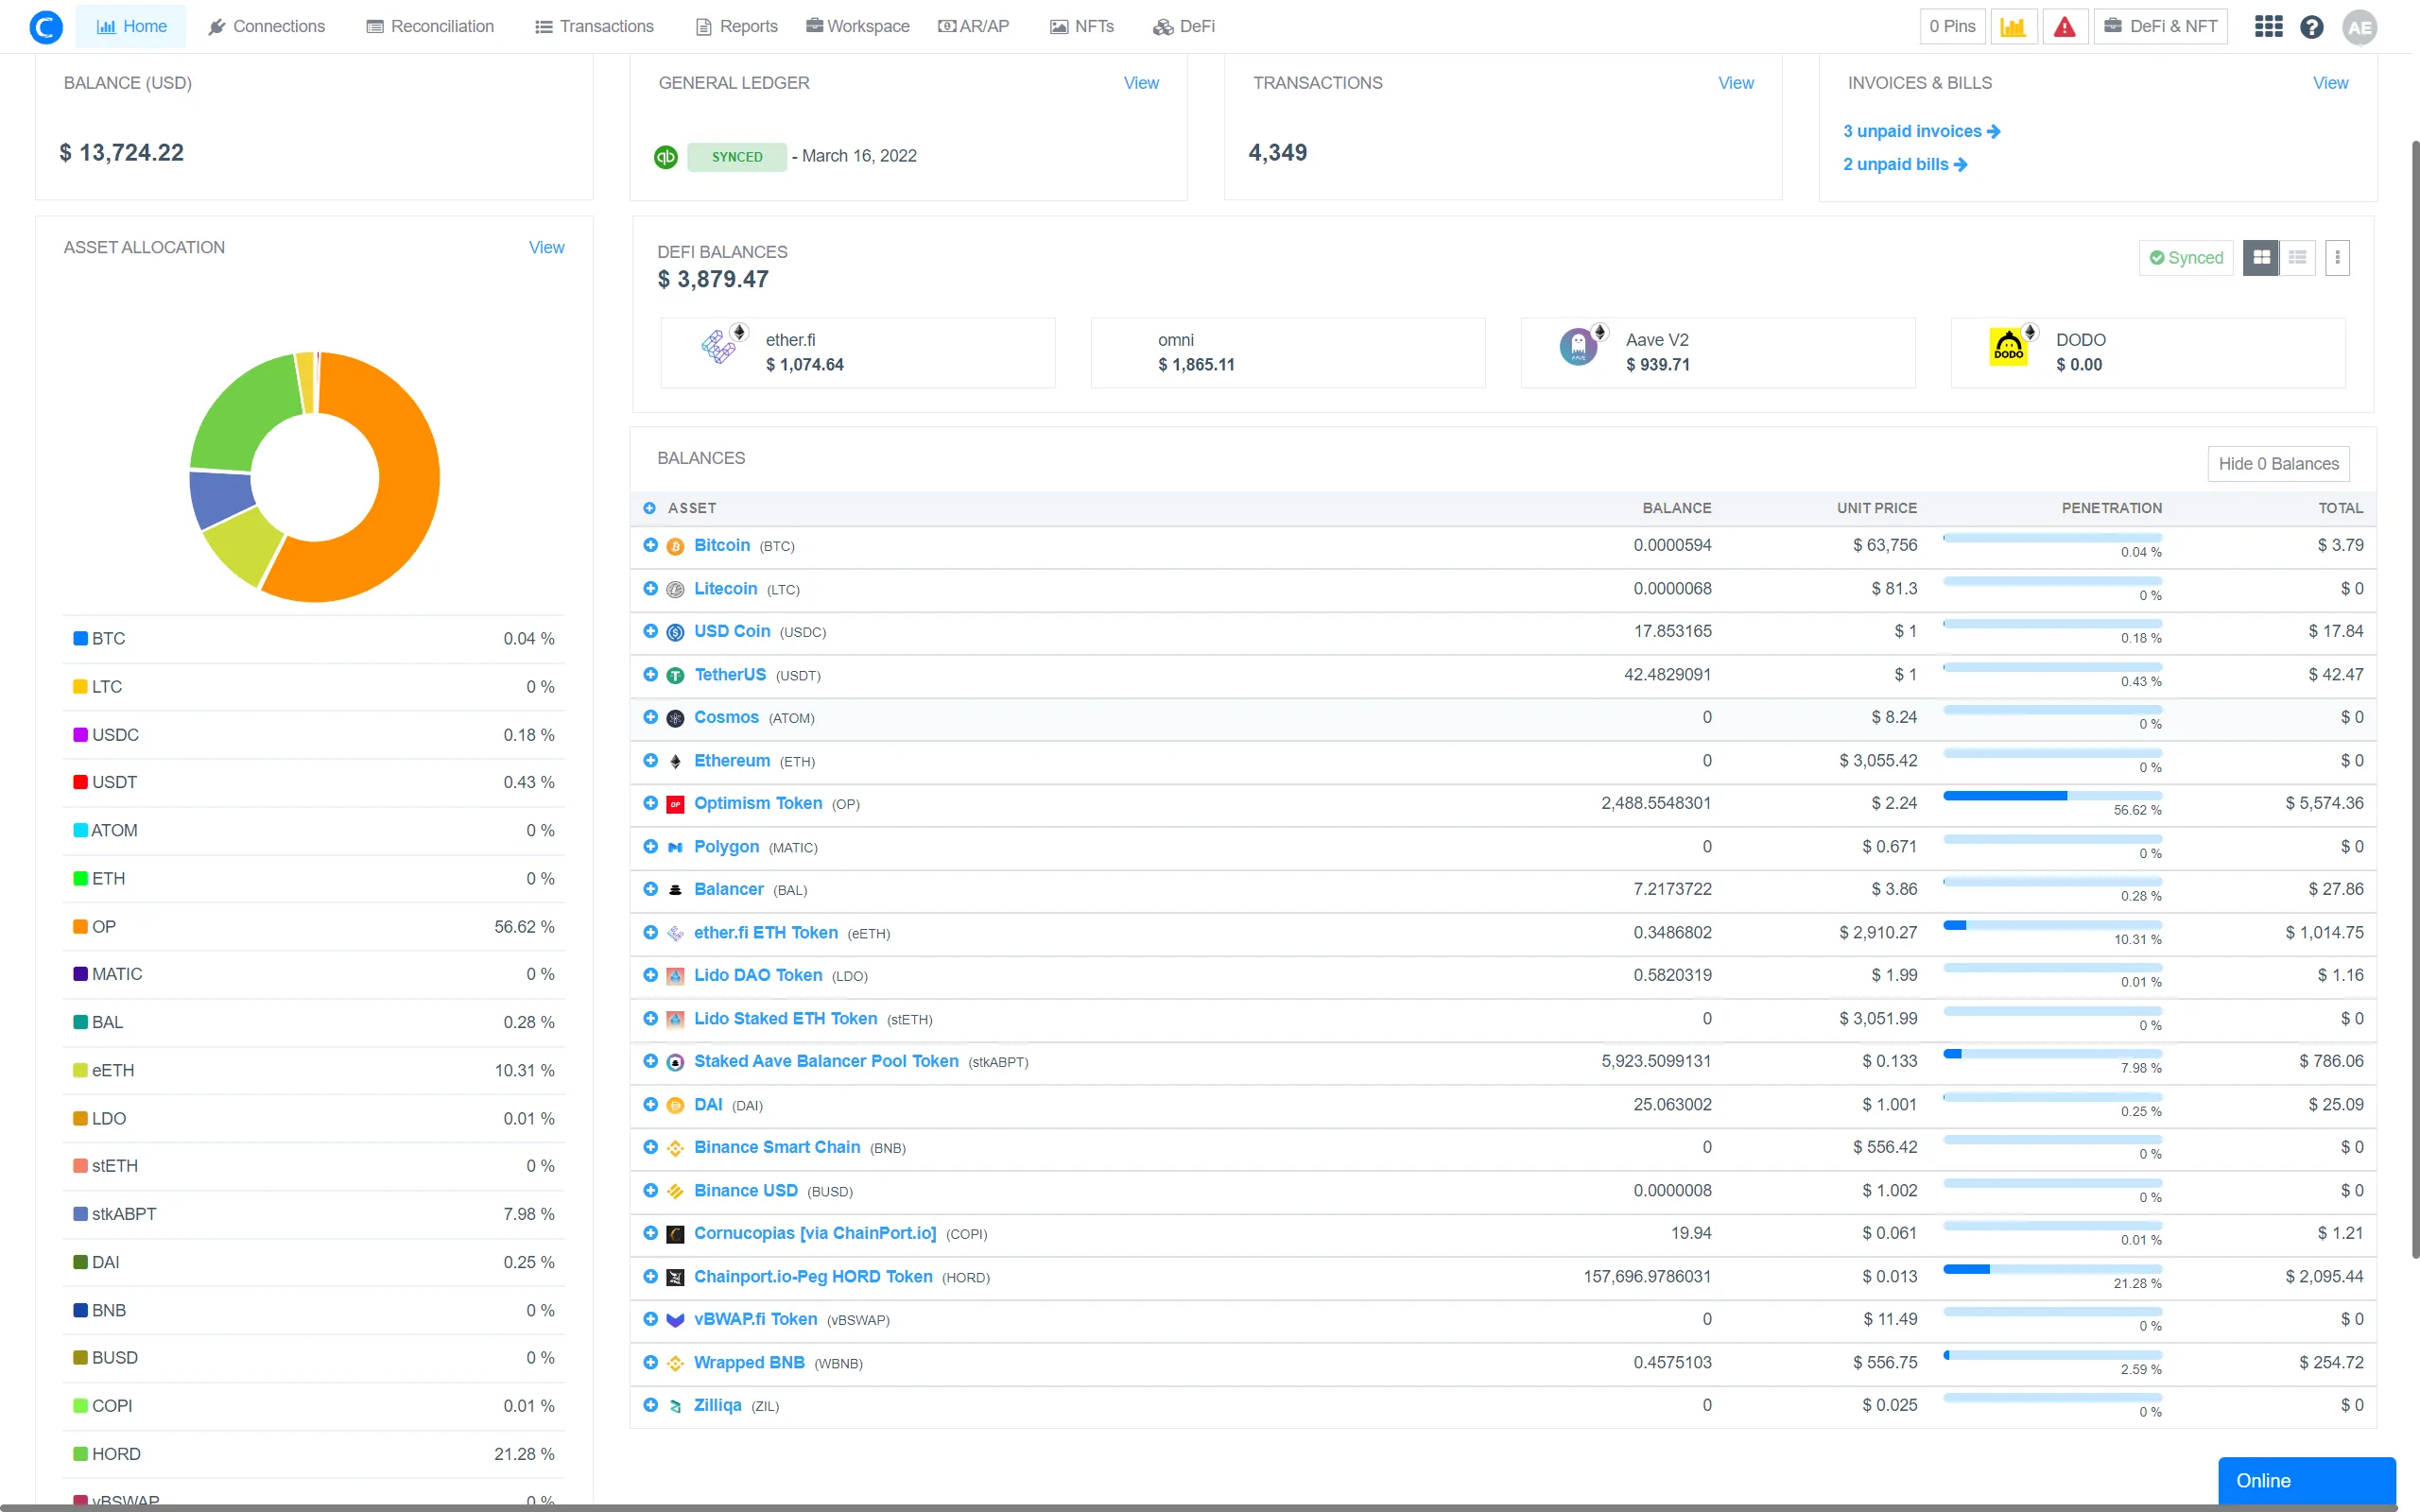Expand the ether.fi ETH Token row
Image resolution: width=2420 pixels, height=1512 pixels.
point(650,932)
